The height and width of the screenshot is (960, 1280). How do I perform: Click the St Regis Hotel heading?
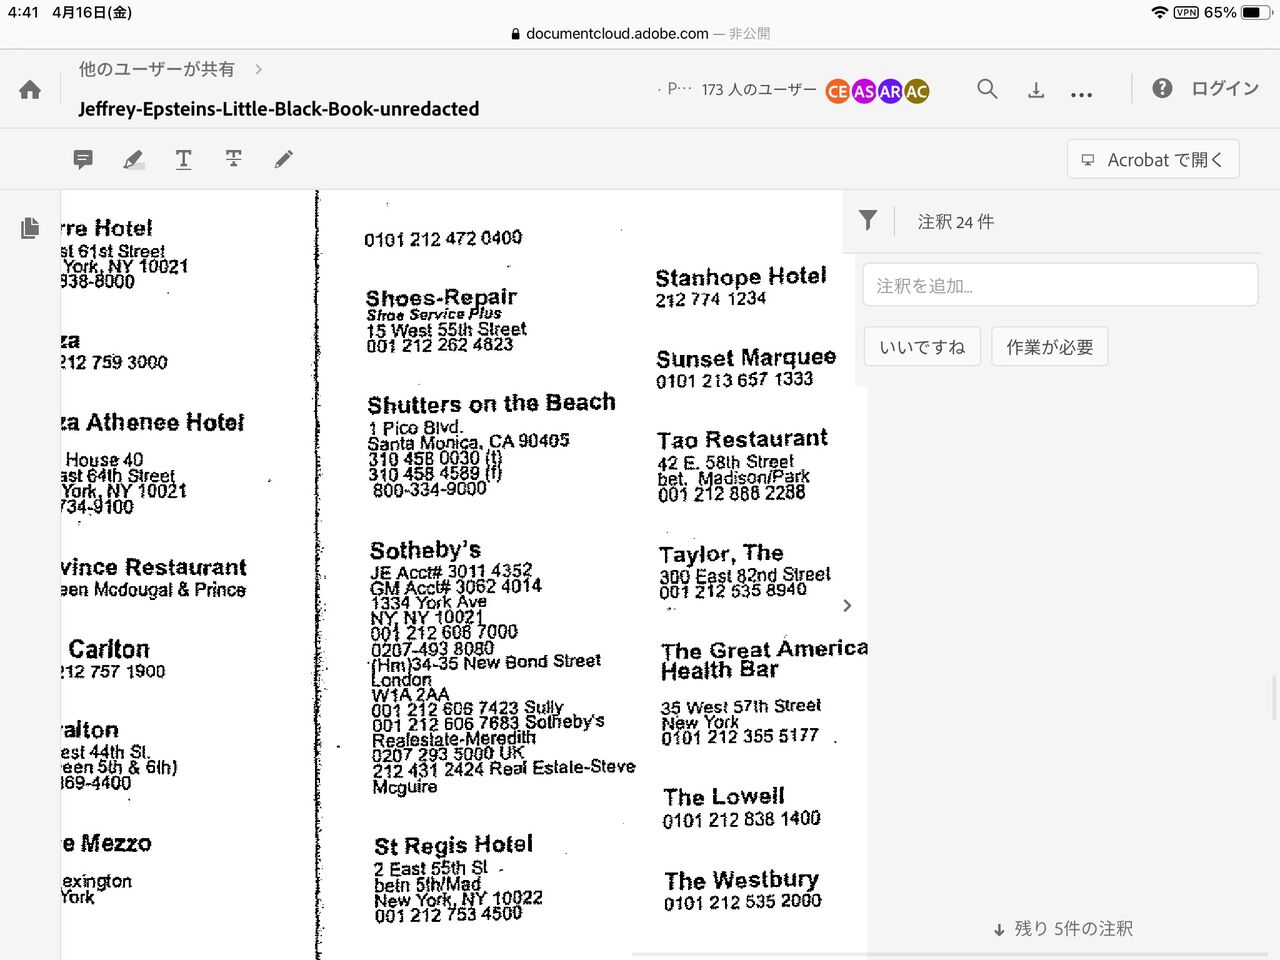(x=453, y=845)
